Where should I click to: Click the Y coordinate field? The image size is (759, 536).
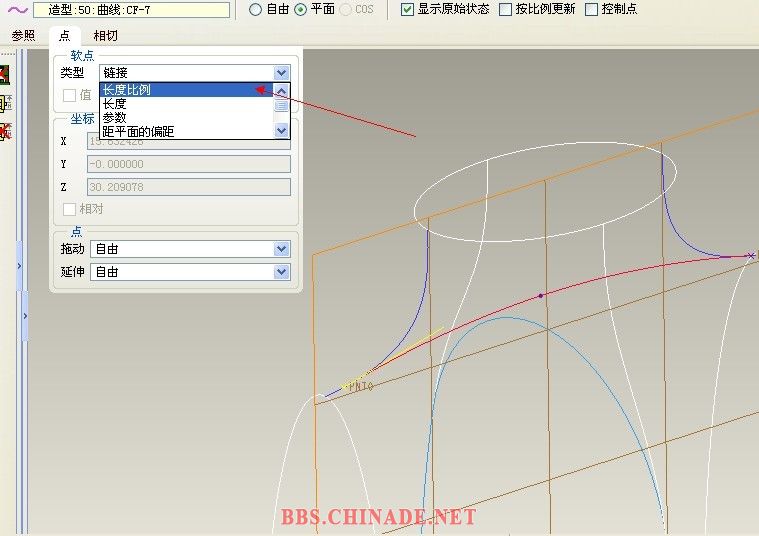[189, 164]
